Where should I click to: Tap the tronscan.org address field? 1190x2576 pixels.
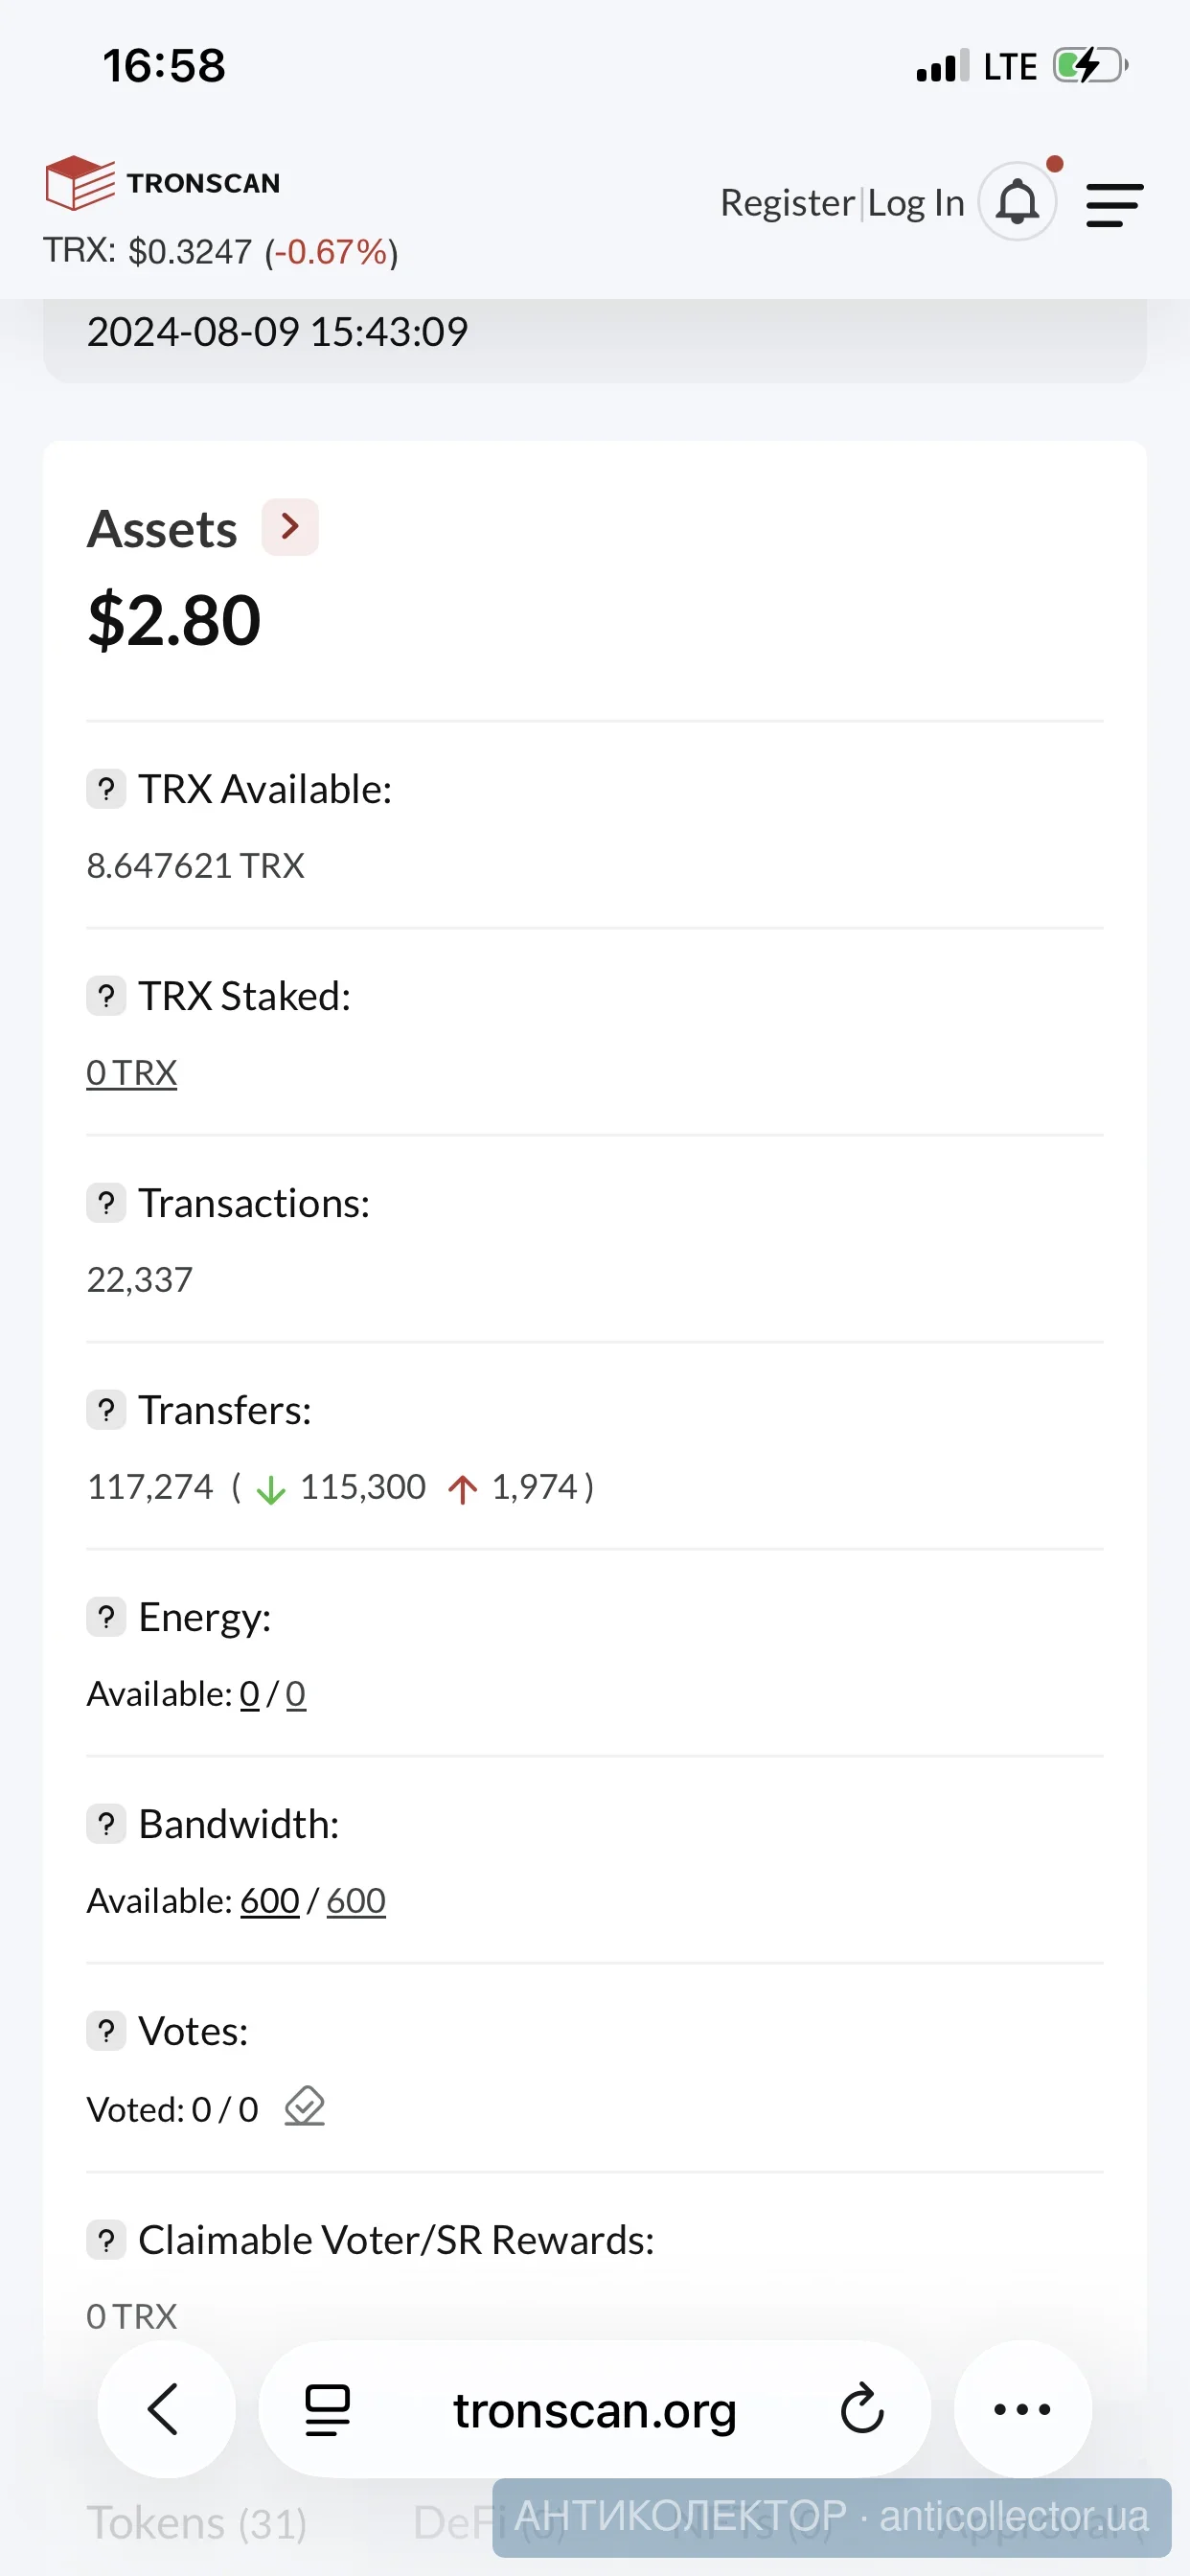click(x=594, y=2409)
